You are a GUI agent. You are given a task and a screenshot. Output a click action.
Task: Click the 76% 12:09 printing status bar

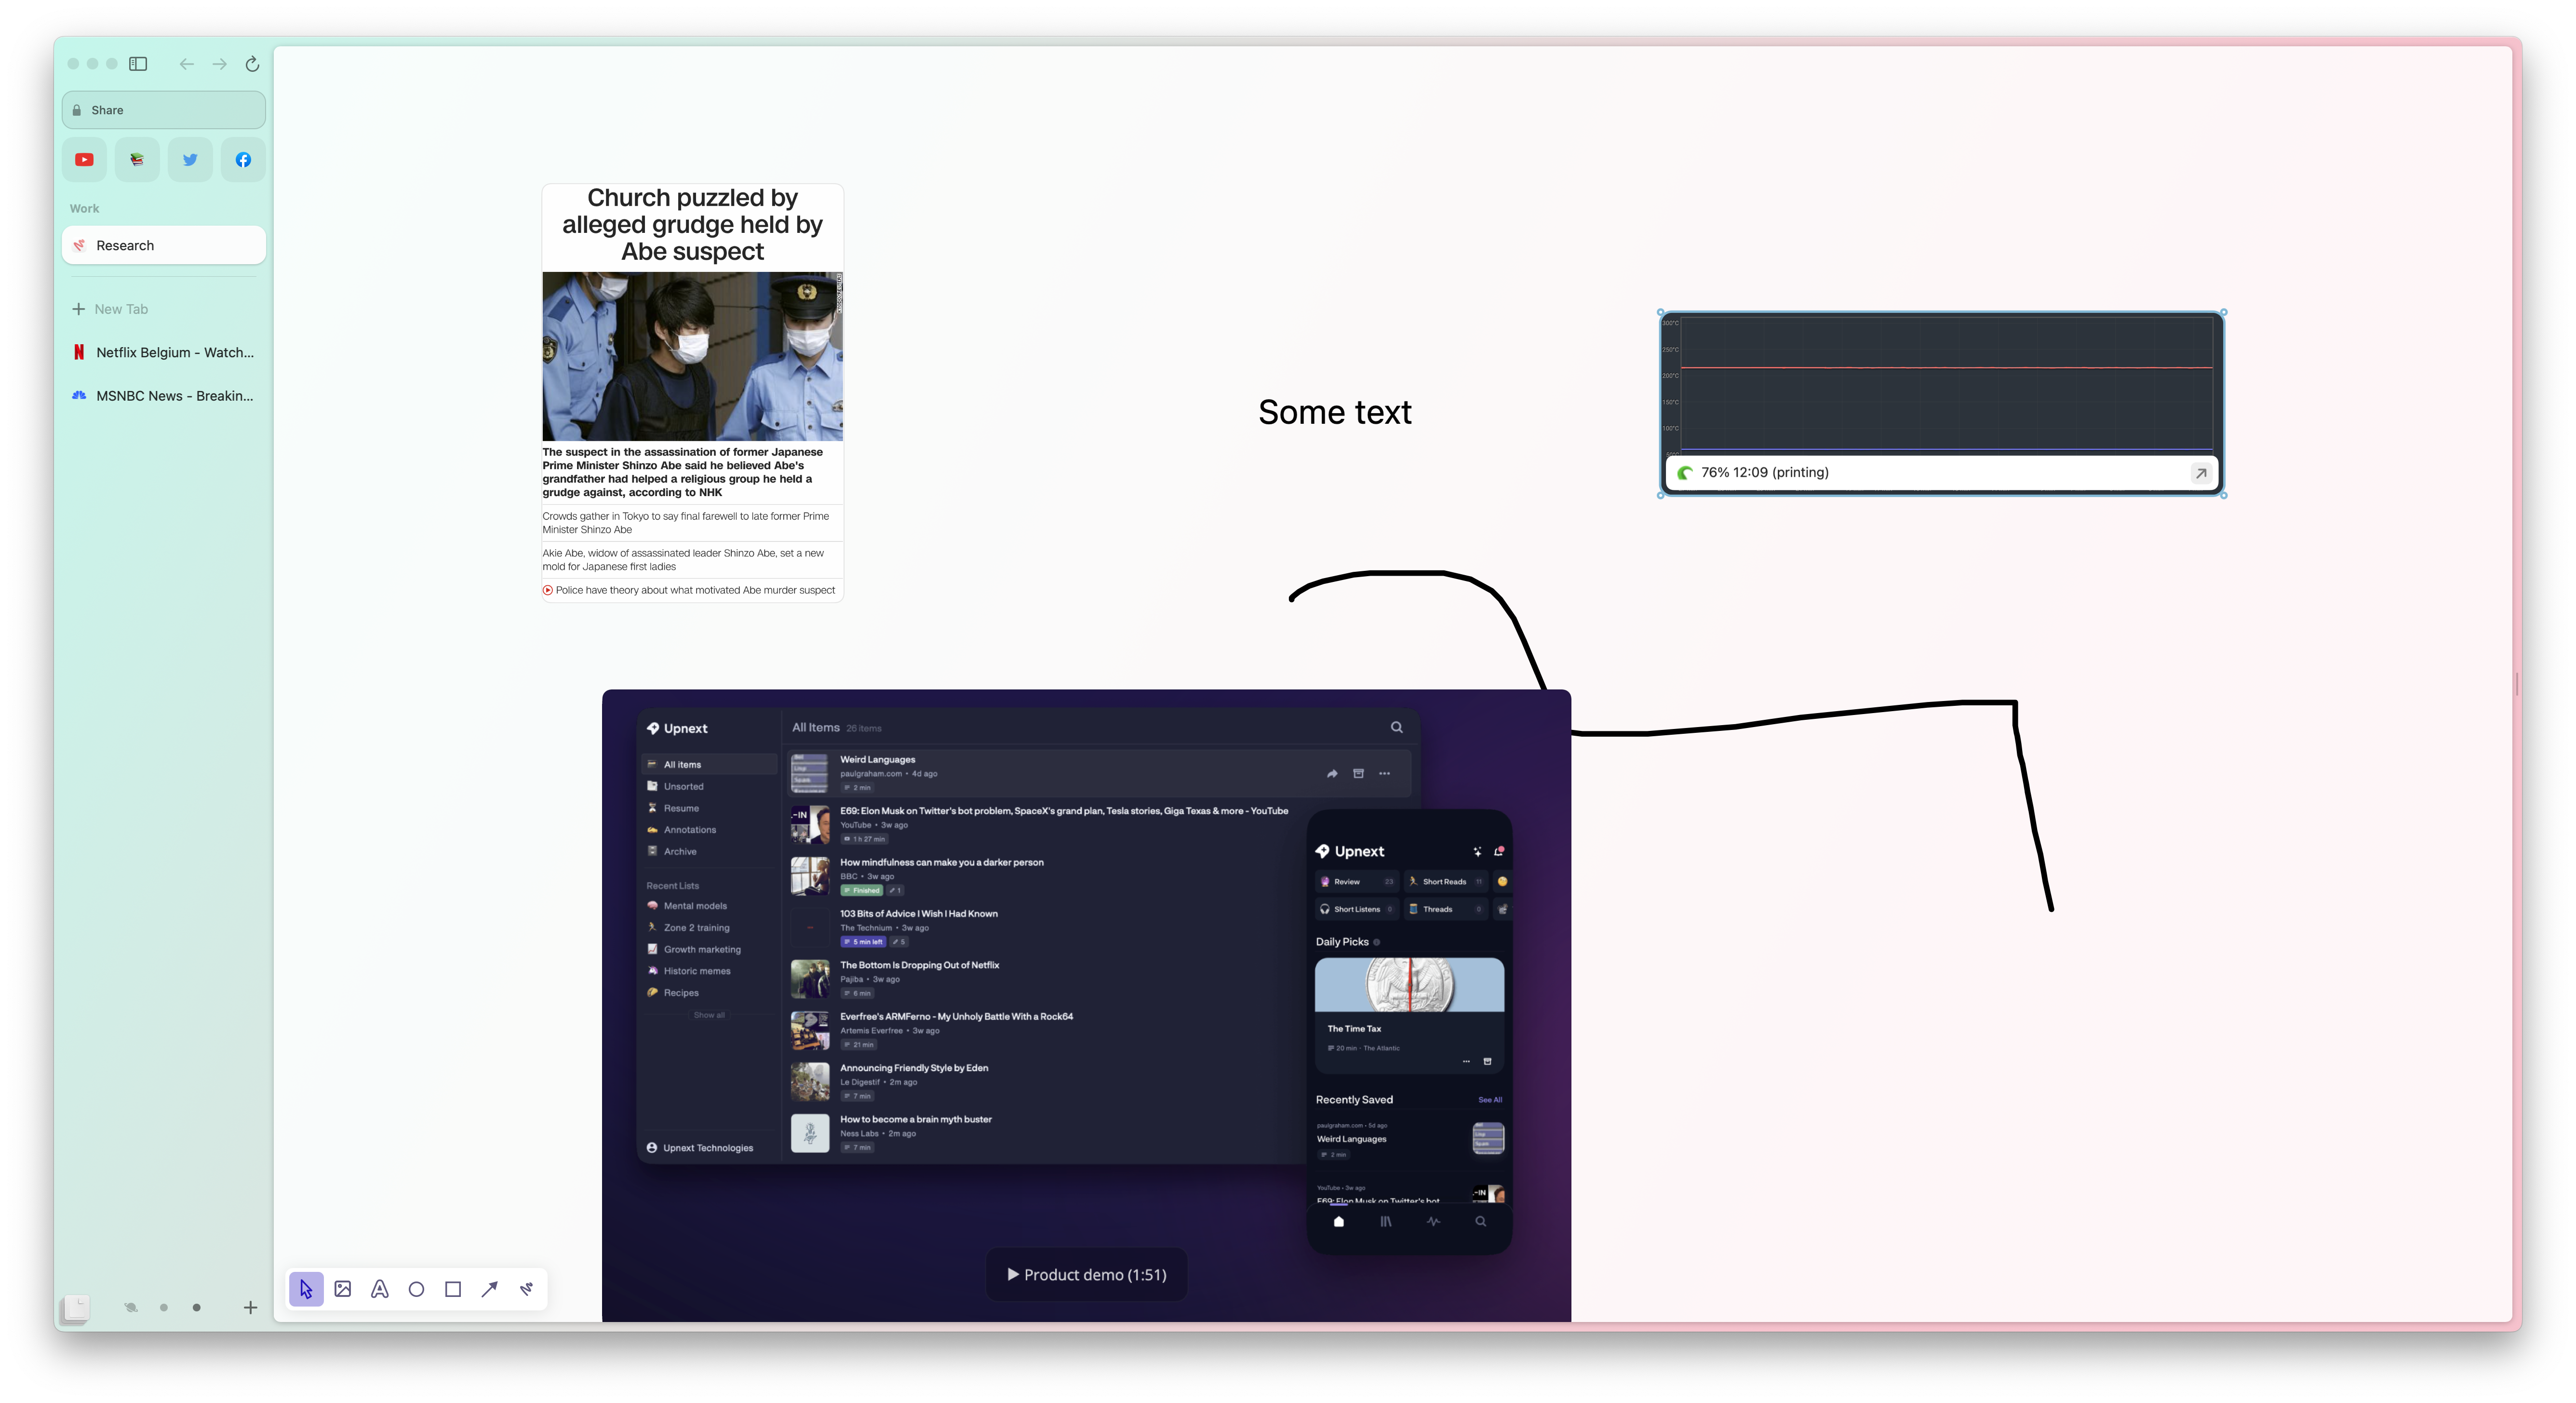pos(1941,473)
